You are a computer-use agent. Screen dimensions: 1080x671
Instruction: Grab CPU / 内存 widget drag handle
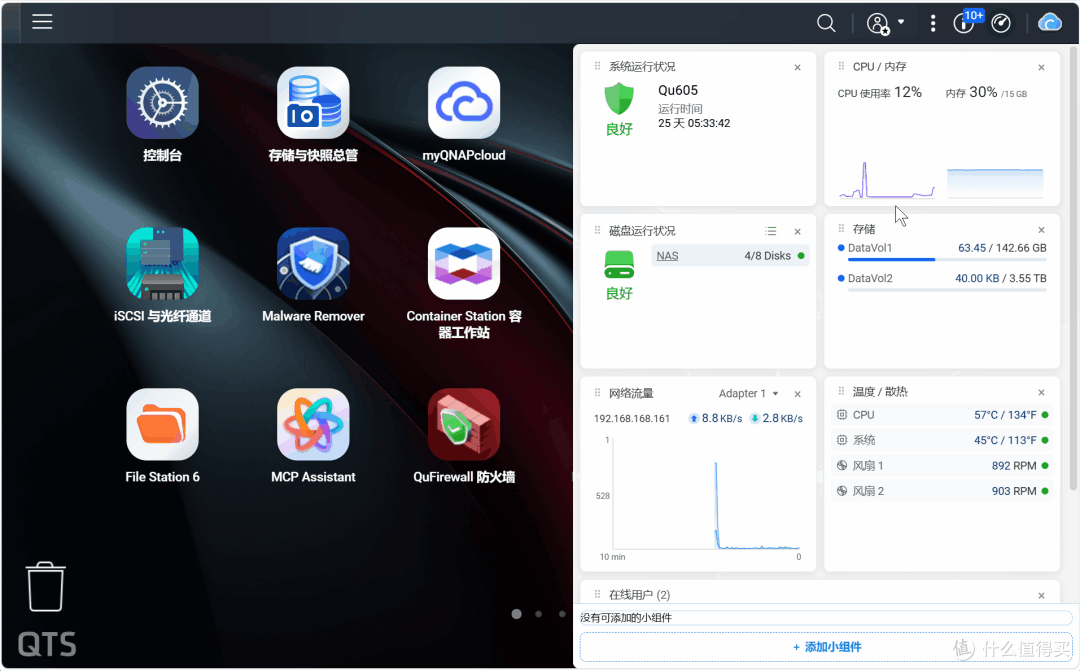click(x=841, y=66)
